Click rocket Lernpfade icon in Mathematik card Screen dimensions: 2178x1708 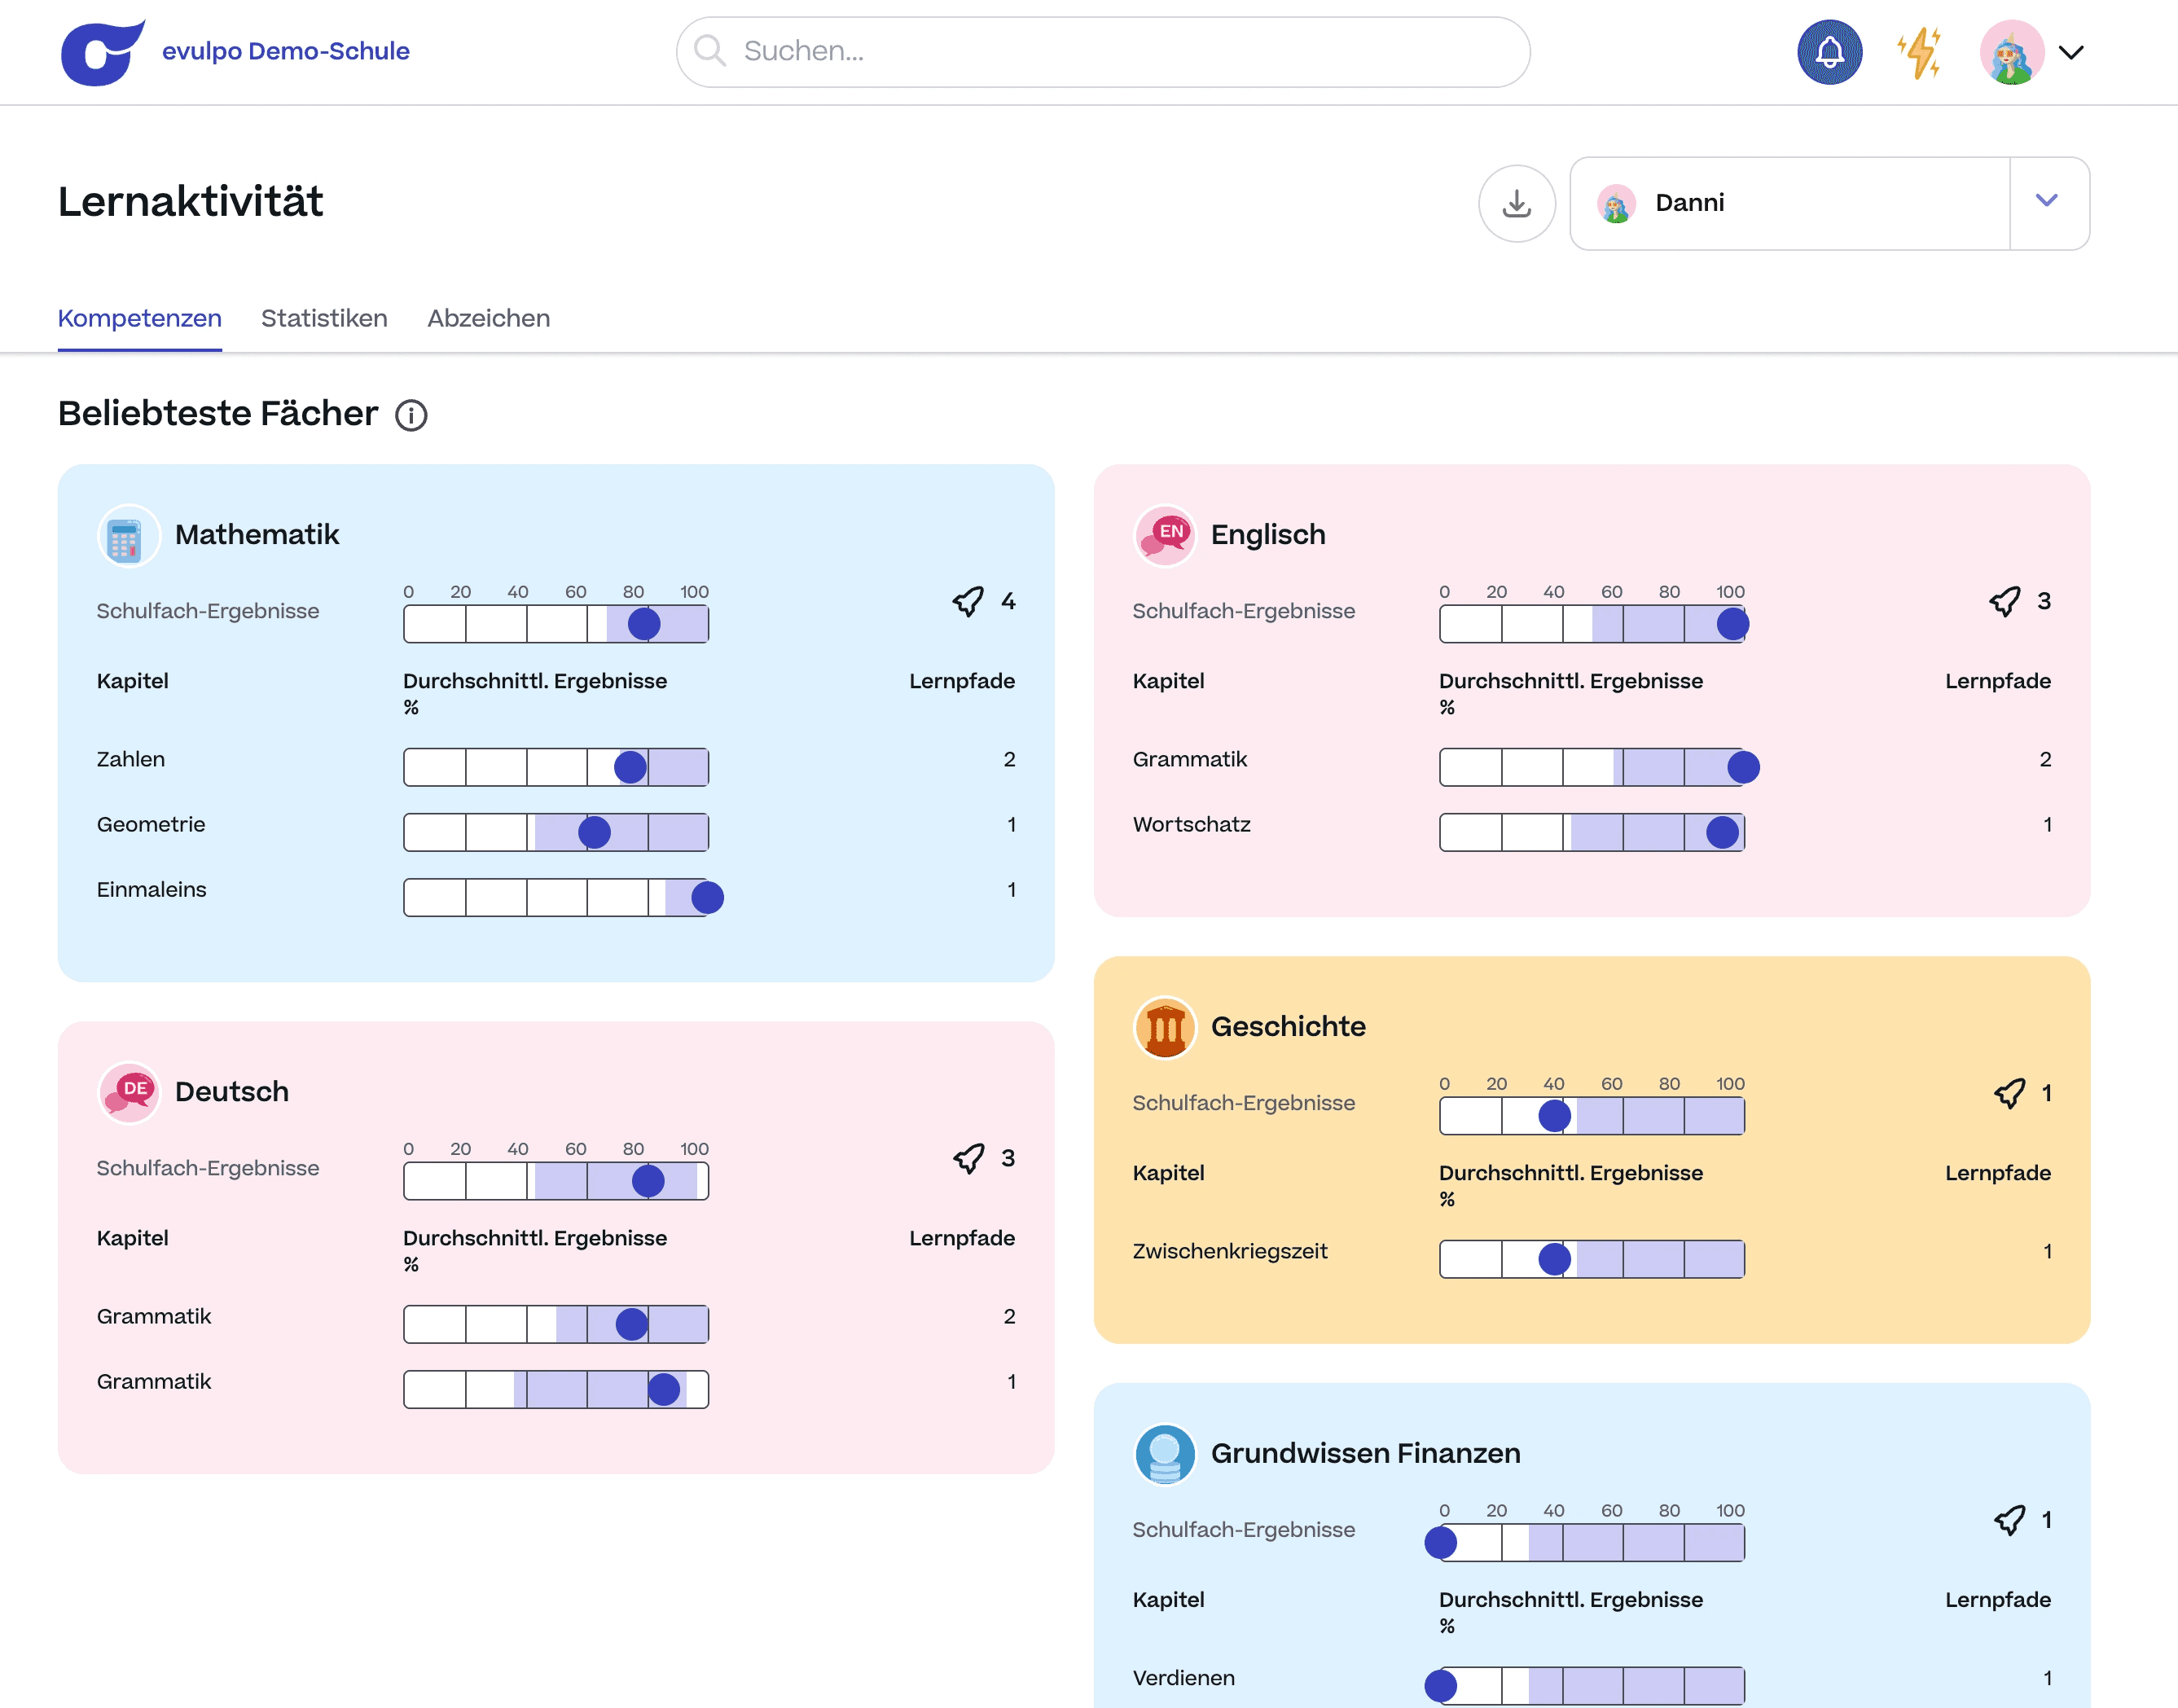pyautogui.click(x=968, y=601)
